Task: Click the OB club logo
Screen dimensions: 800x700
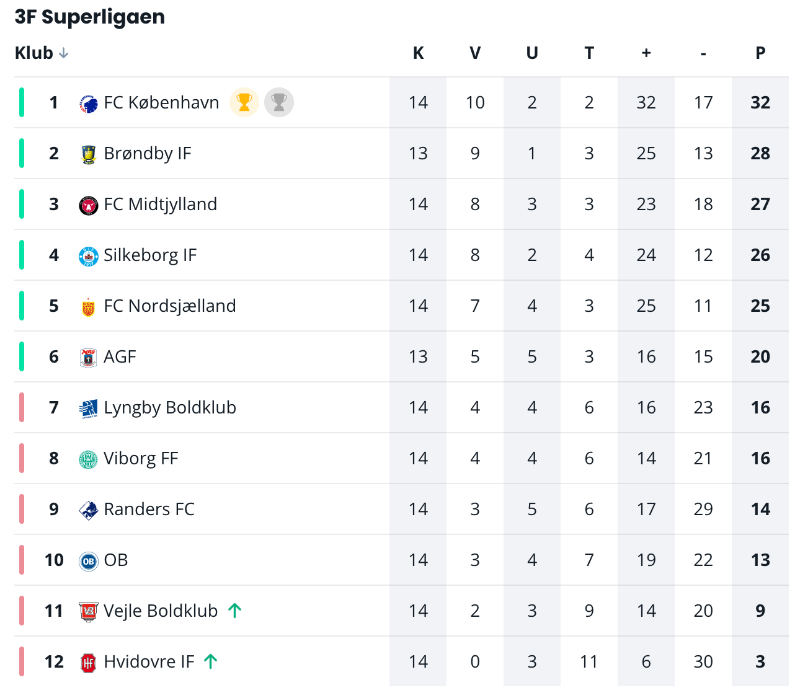Action: pyautogui.click(x=88, y=561)
